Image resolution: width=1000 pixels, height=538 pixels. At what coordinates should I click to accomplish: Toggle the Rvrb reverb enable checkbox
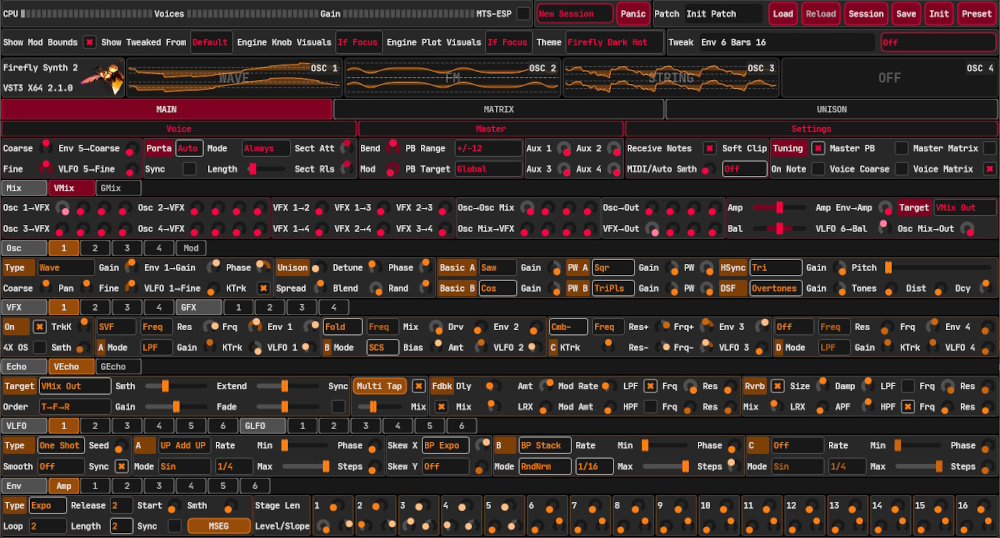[x=777, y=386]
